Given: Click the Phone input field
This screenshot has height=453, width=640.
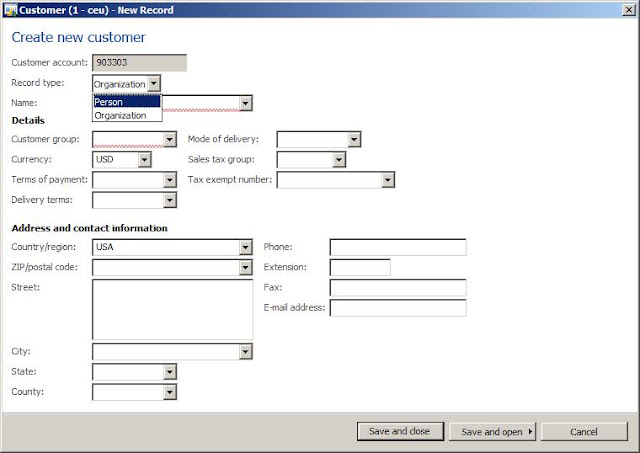Looking at the screenshot, I should click(x=398, y=247).
